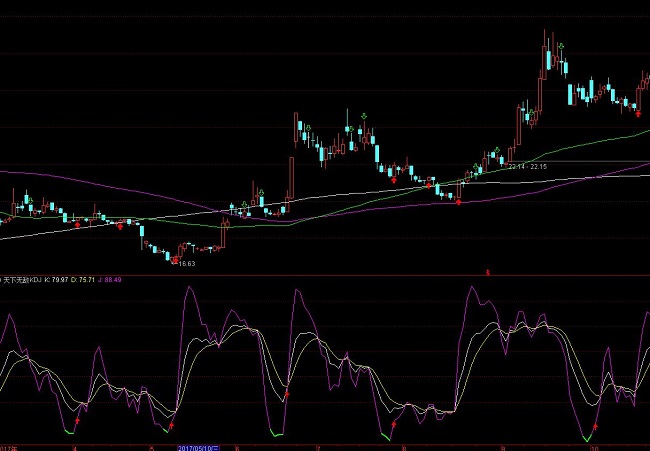This screenshot has height=451, width=650.
Task: Jump to month 7 on the time axis
Action: (318, 447)
